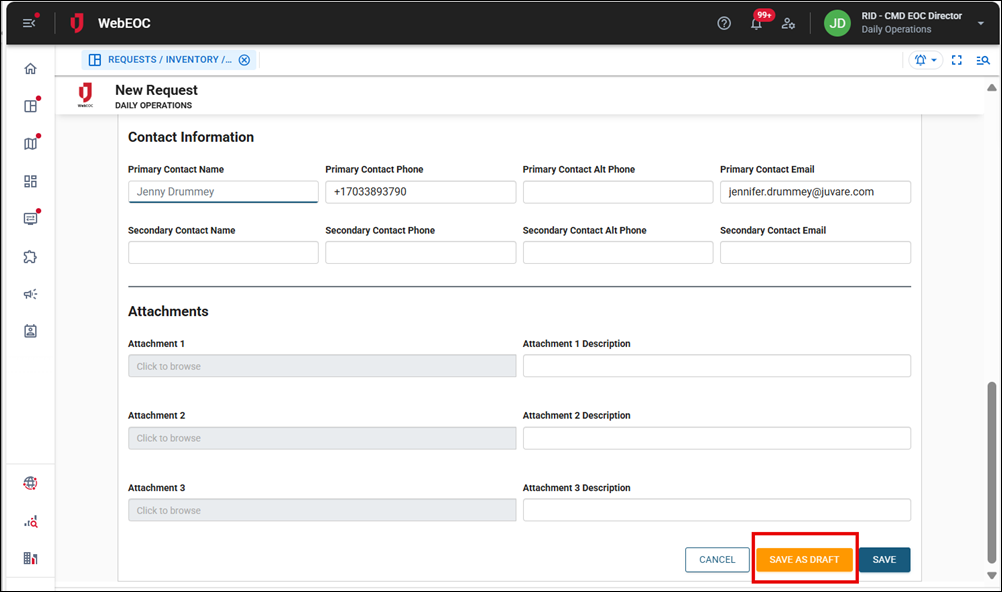Open notifications bell with 99+ badge
The width and height of the screenshot is (1002, 592).
click(x=756, y=23)
